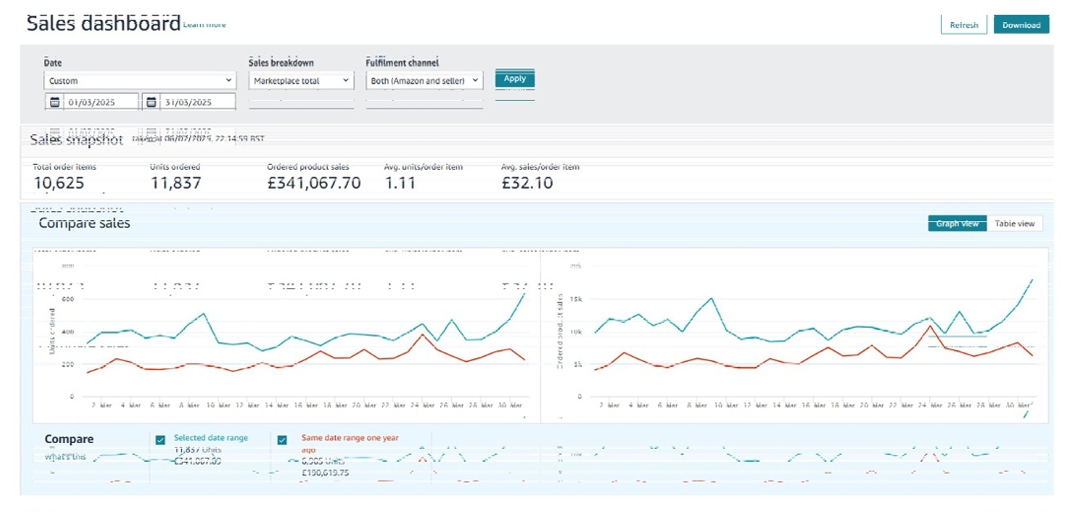Screen dimensions: 1076x521
Task: Open the start date calendar icon
Action: [54, 102]
